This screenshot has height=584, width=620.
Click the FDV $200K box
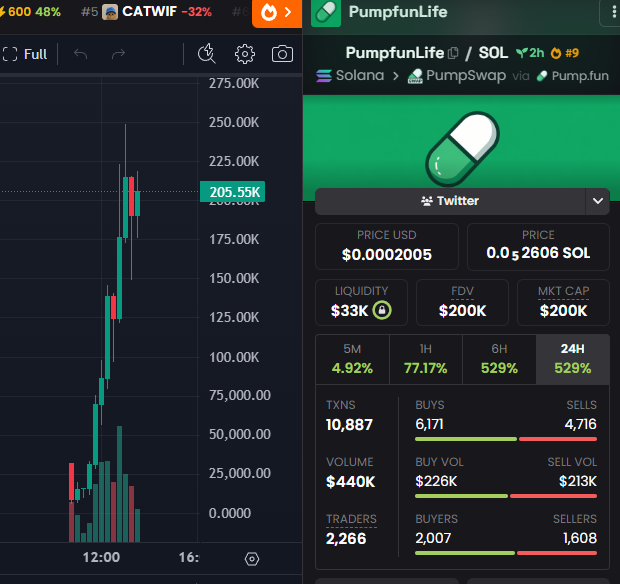click(462, 302)
